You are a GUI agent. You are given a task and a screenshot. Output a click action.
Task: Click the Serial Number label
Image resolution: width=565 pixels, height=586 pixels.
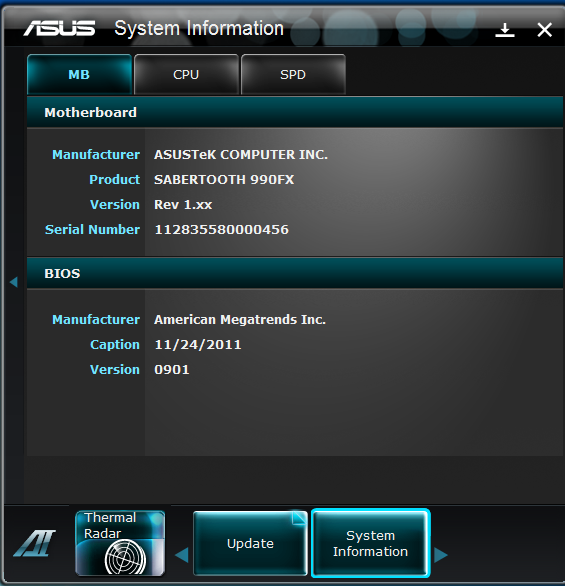pos(92,229)
